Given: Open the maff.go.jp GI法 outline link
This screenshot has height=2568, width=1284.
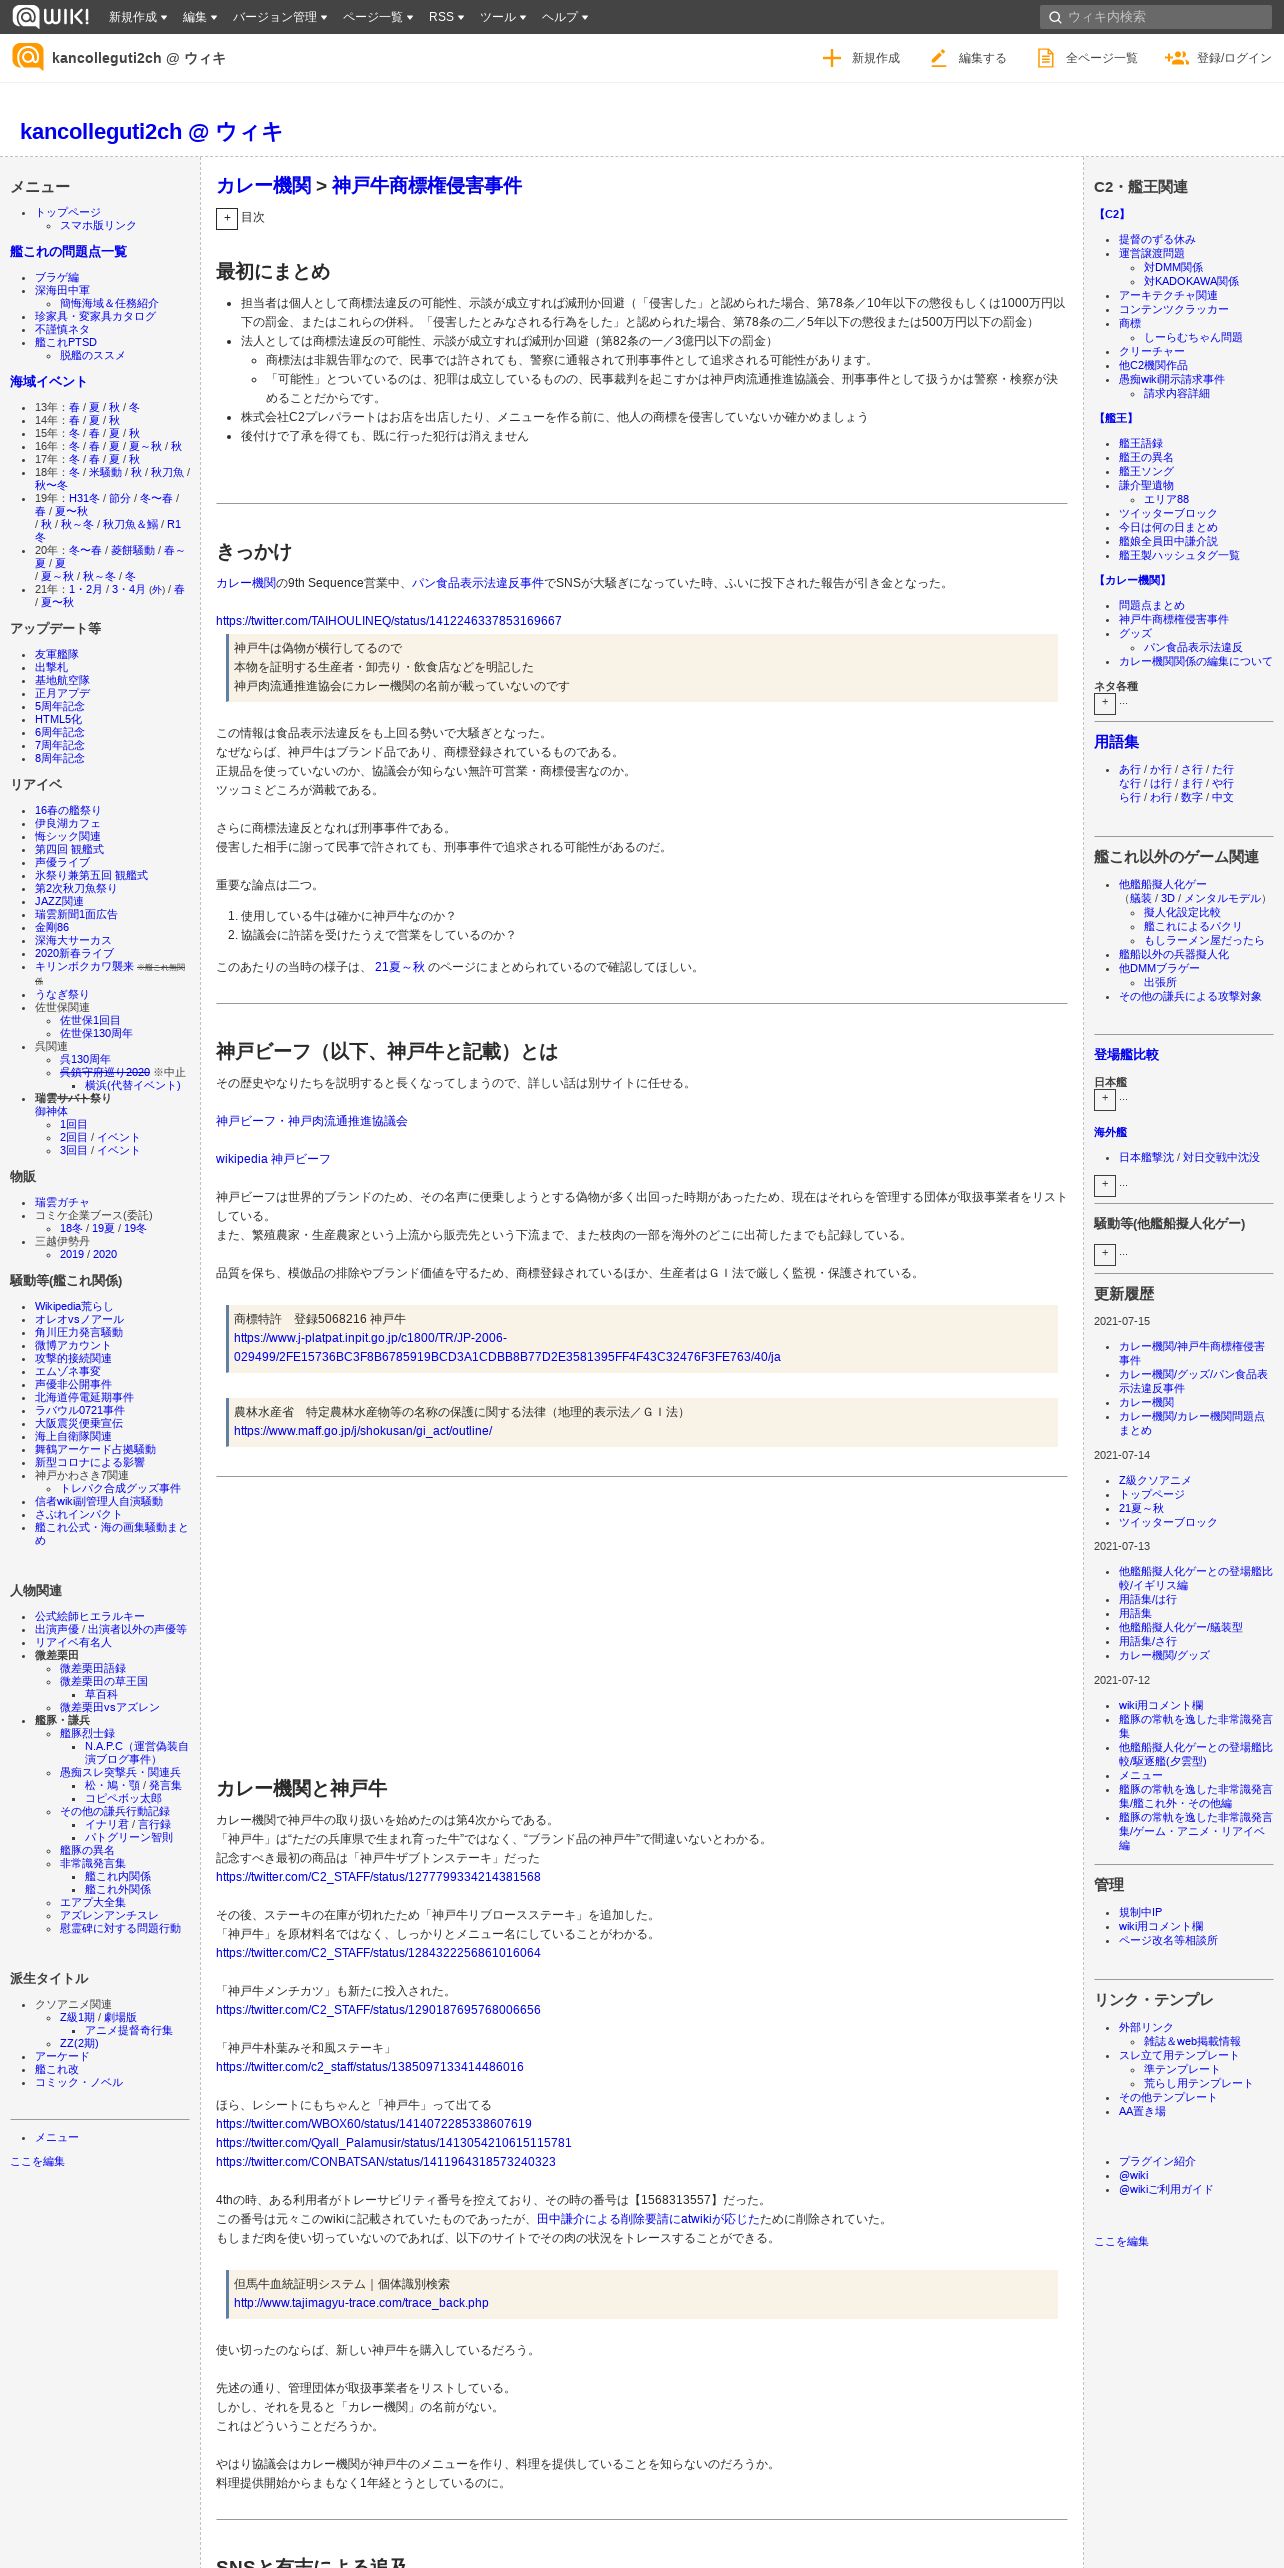Looking at the screenshot, I should click(x=363, y=1430).
